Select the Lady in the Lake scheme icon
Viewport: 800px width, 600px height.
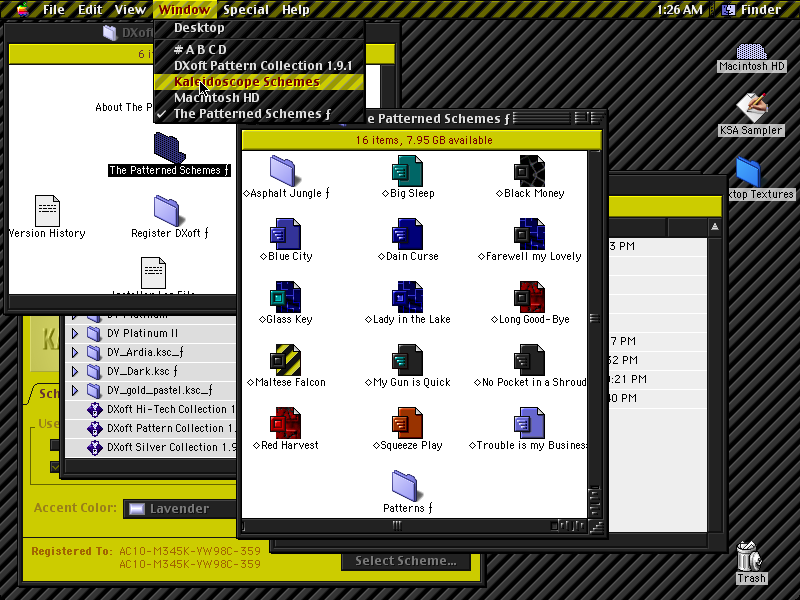point(407,296)
